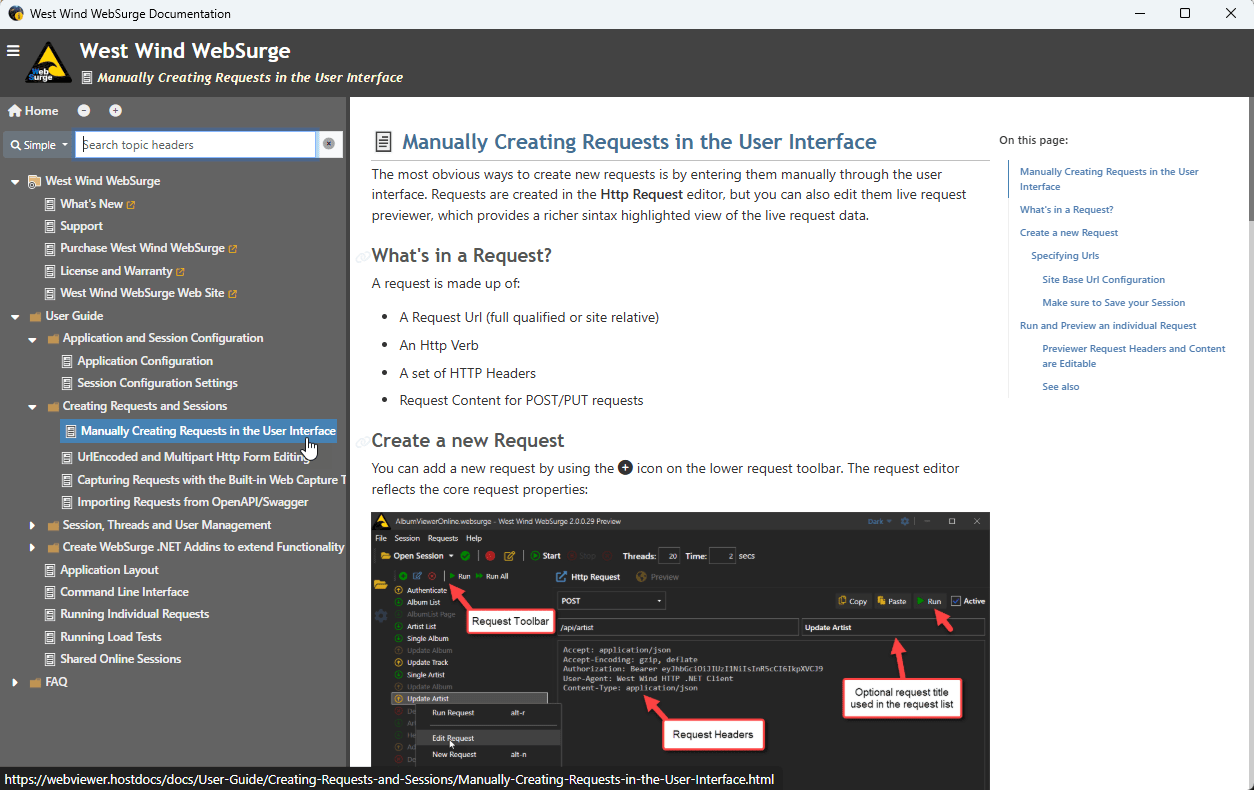The height and width of the screenshot is (790, 1254).
Task: Open Capturing Requests with Web Capture topic
Action: [x=212, y=480]
